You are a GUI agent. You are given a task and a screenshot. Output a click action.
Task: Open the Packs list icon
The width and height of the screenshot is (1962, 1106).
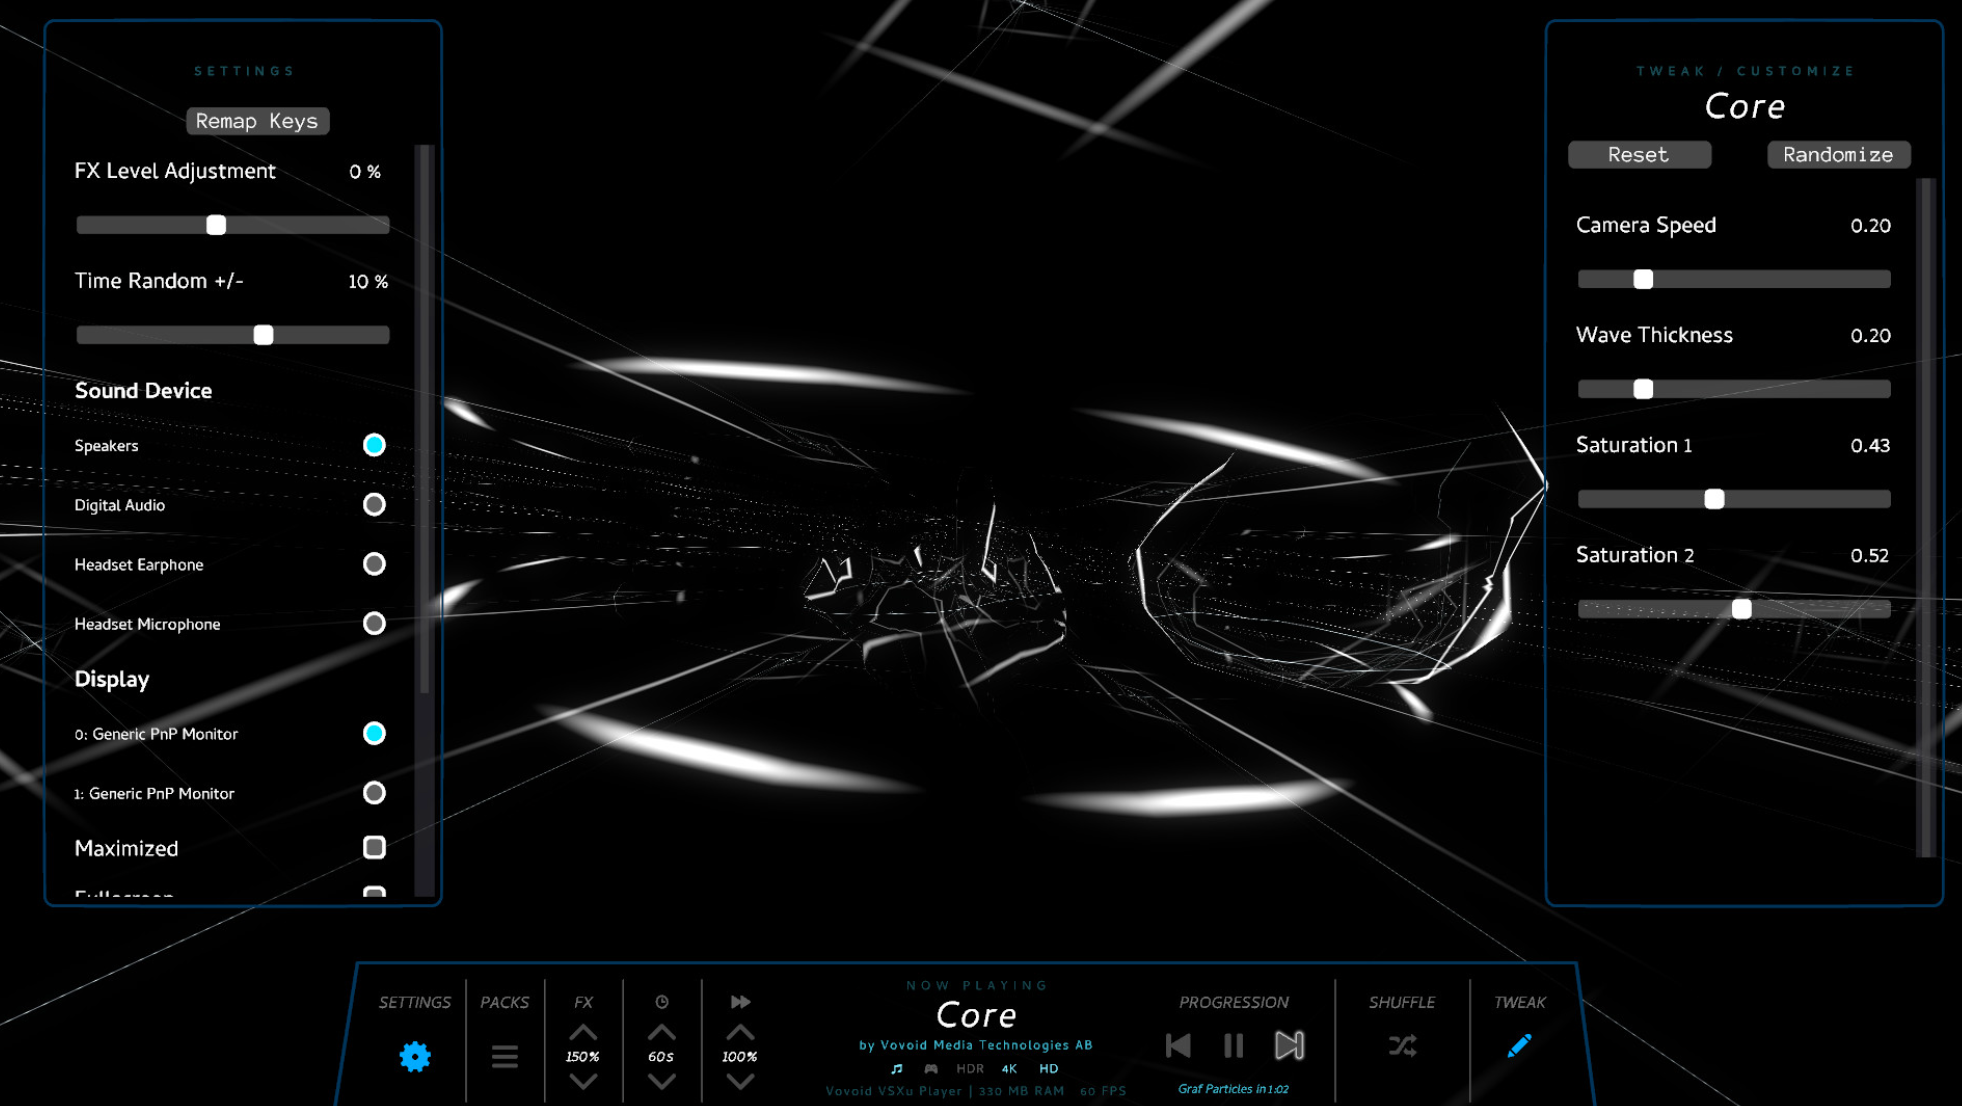pyautogui.click(x=504, y=1055)
